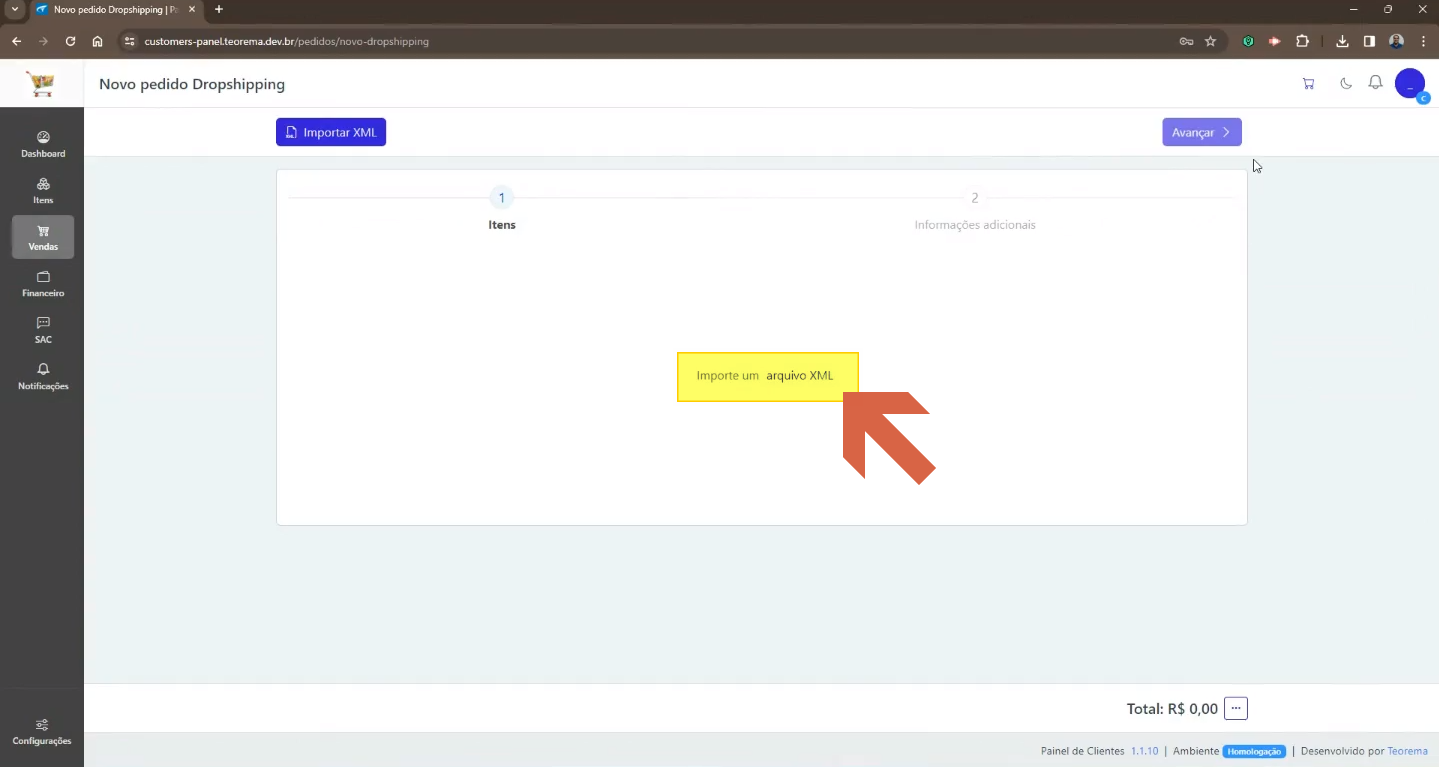Open the SAC sidebar section
This screenshot has width=1439, height=767.
[43, 330]
